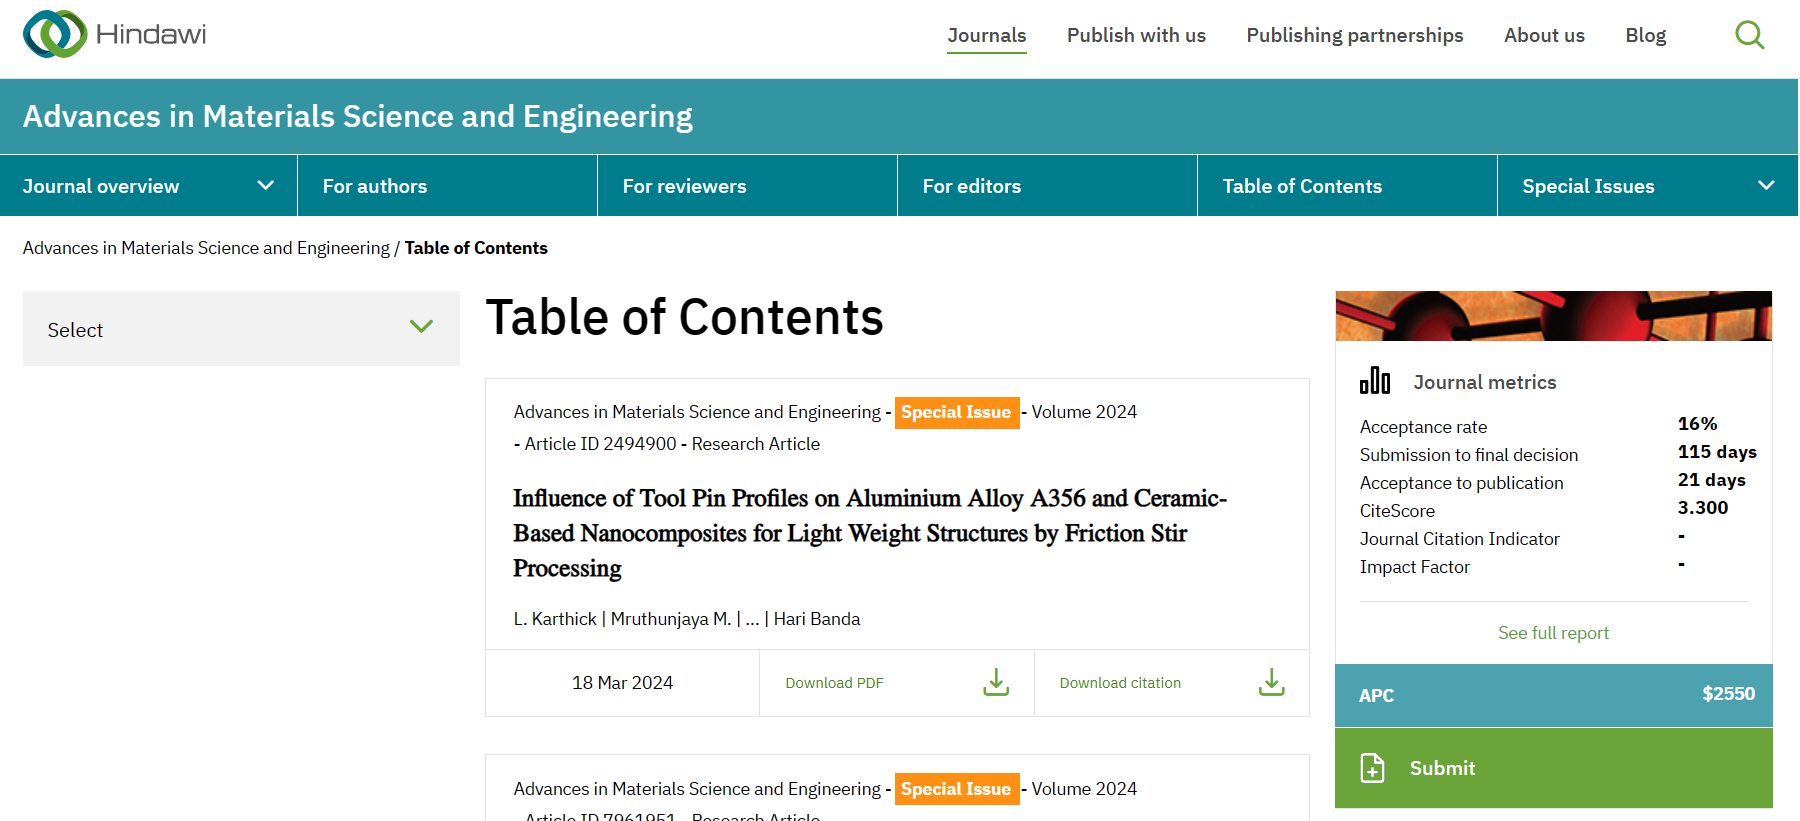Click the Download citation arrow icon
1800x821 pixels.
point(1271,682)
